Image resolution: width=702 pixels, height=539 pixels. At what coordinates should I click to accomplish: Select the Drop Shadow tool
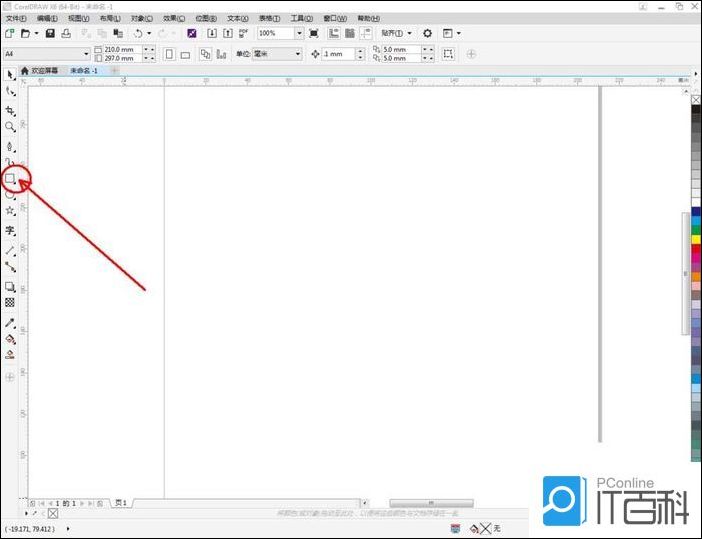pyautogui.click(x=10, y=287)
